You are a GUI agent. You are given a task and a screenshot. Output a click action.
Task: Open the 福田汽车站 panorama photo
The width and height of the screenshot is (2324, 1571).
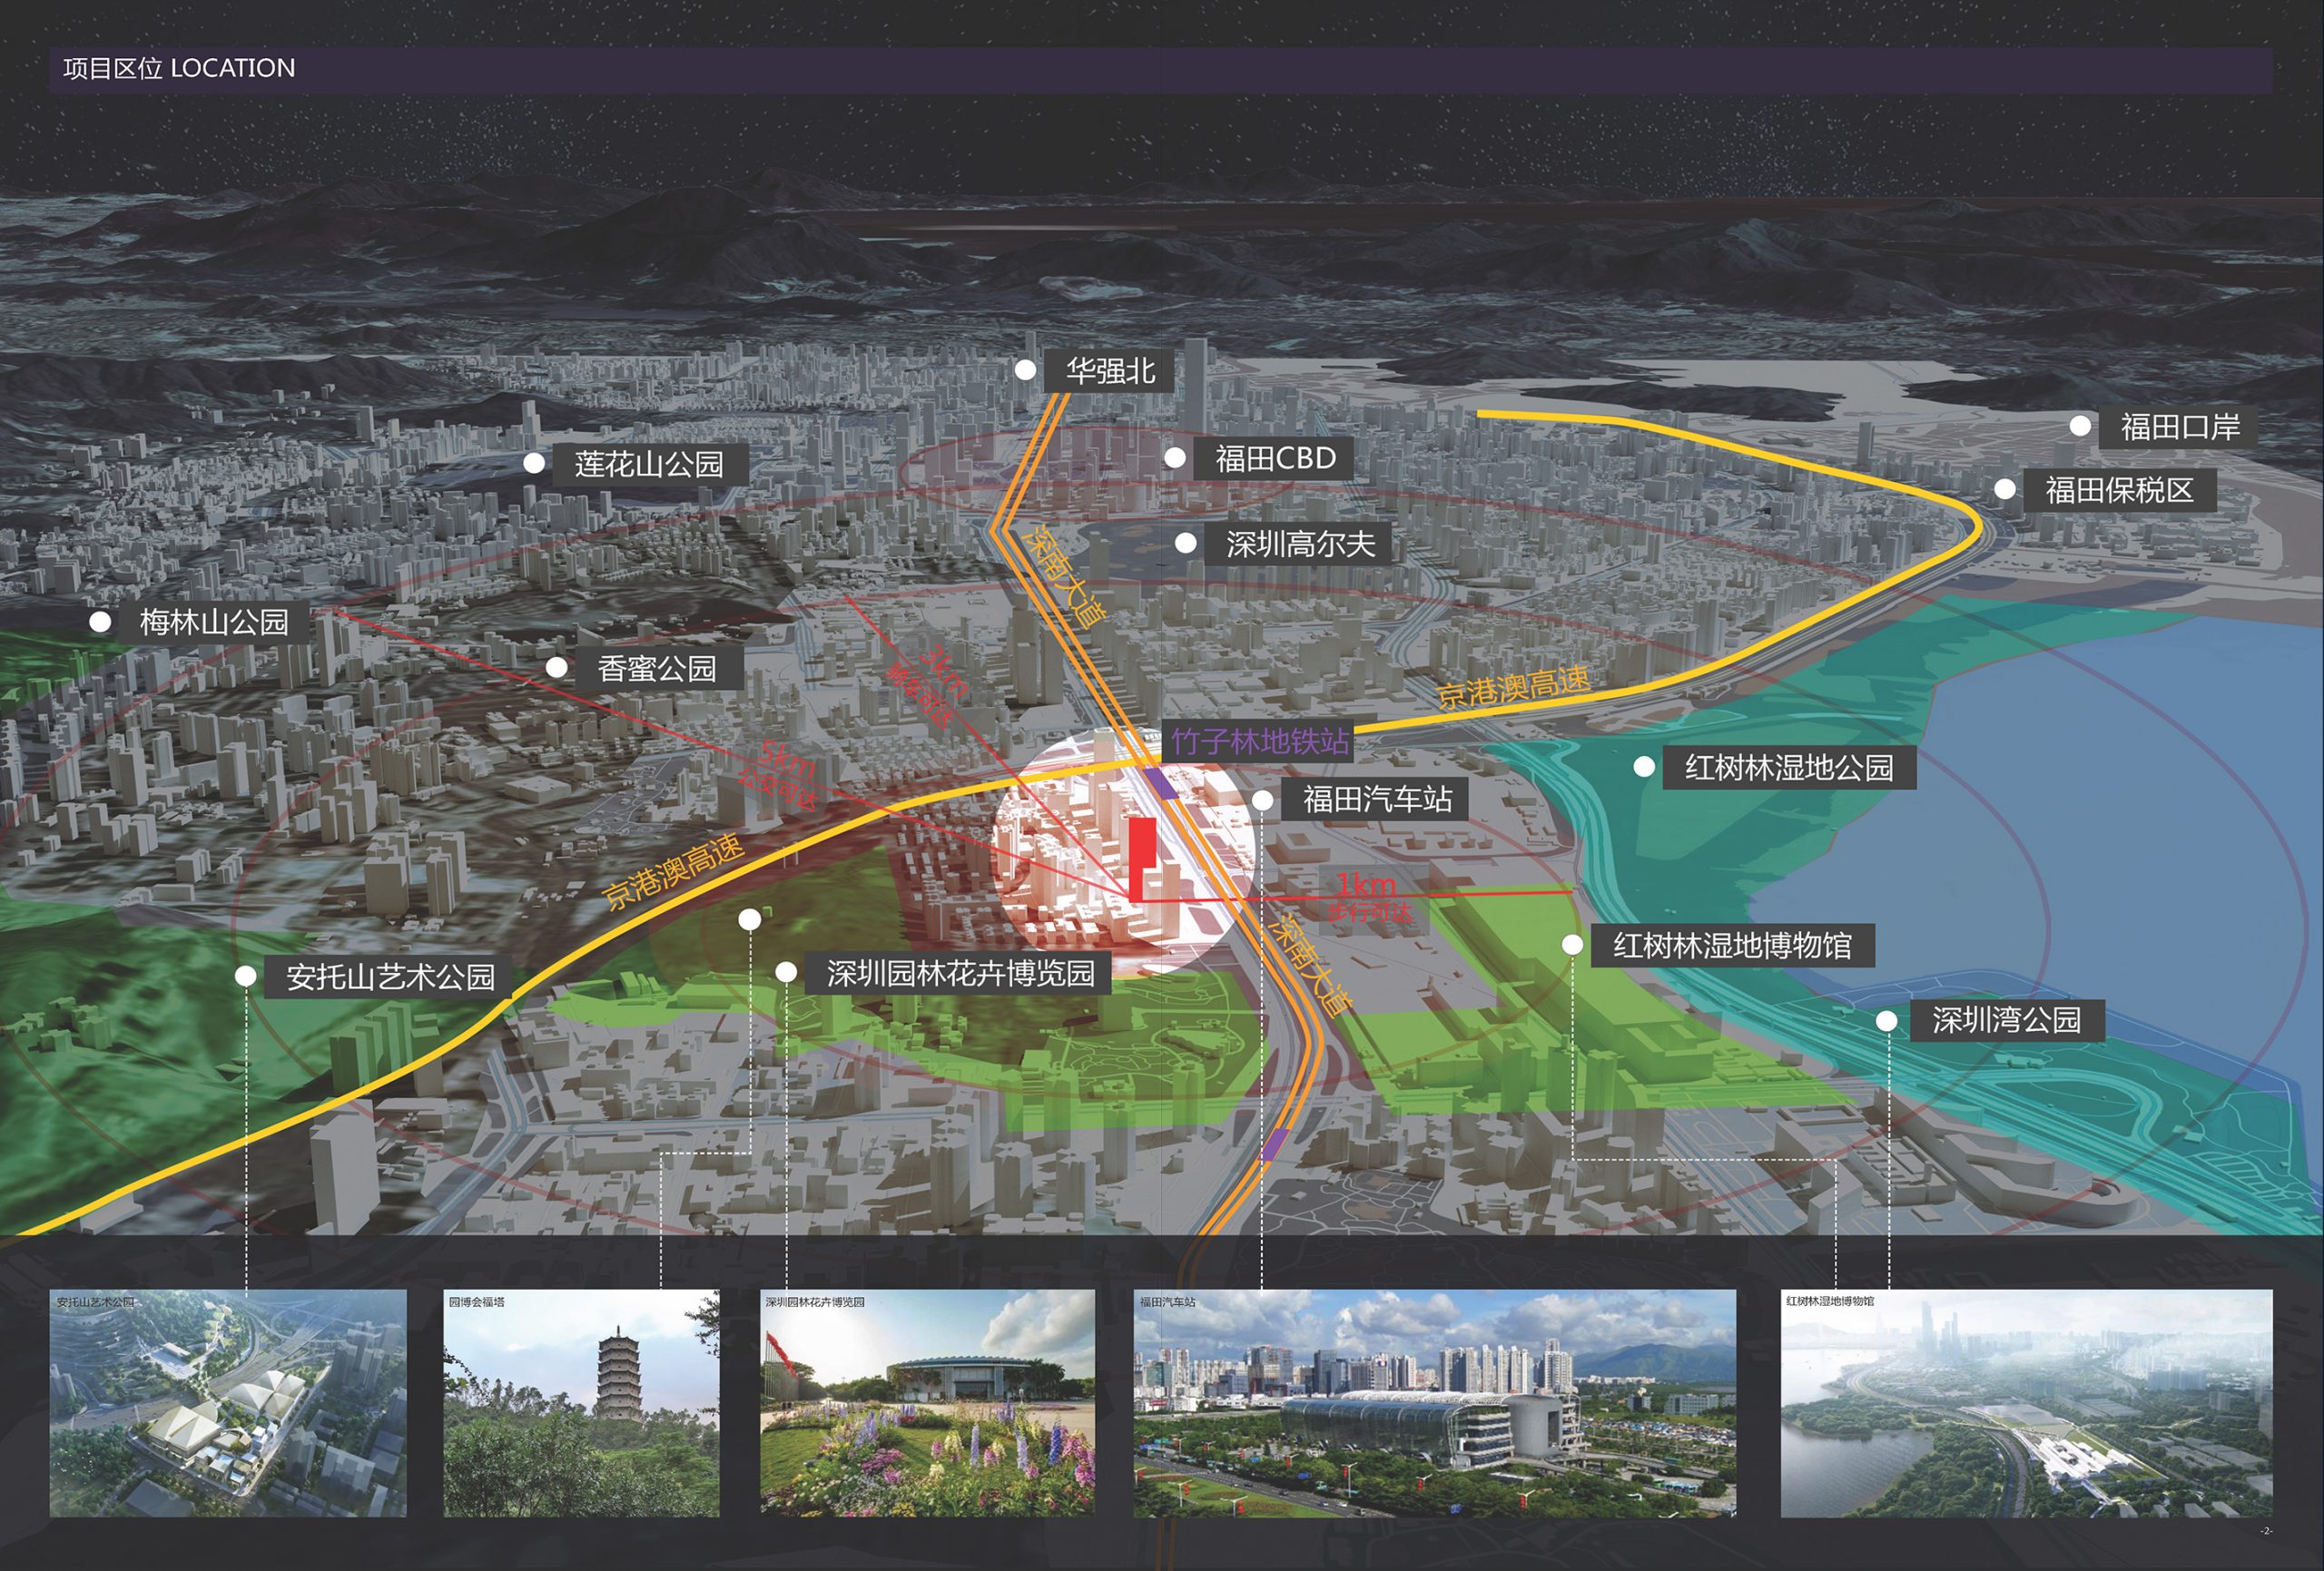[x=1434, y=1403]
